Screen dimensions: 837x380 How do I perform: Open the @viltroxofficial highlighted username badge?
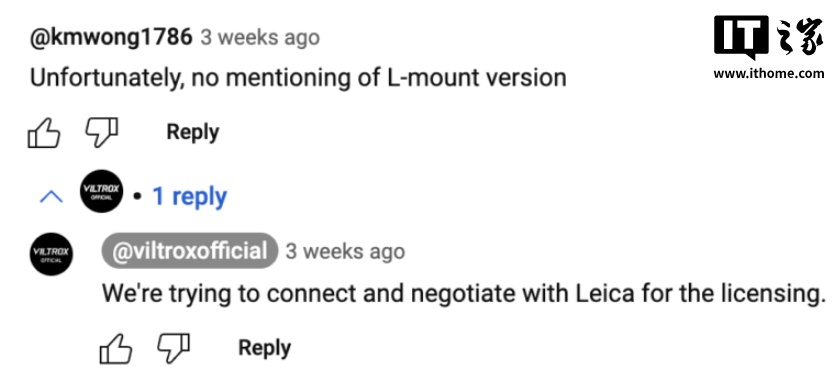(x=190, y=251)
